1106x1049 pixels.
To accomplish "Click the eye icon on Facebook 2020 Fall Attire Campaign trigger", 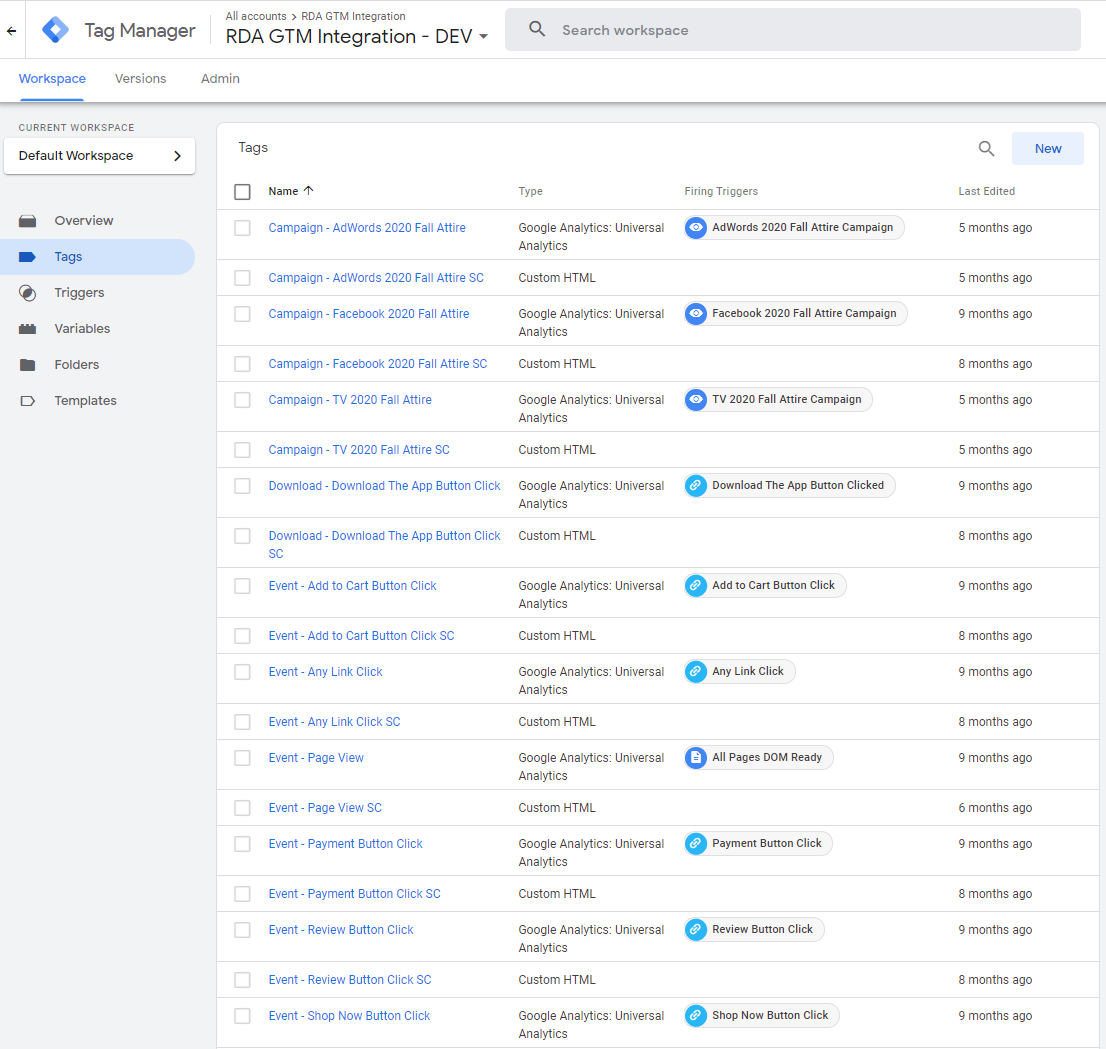I will 696,313.
